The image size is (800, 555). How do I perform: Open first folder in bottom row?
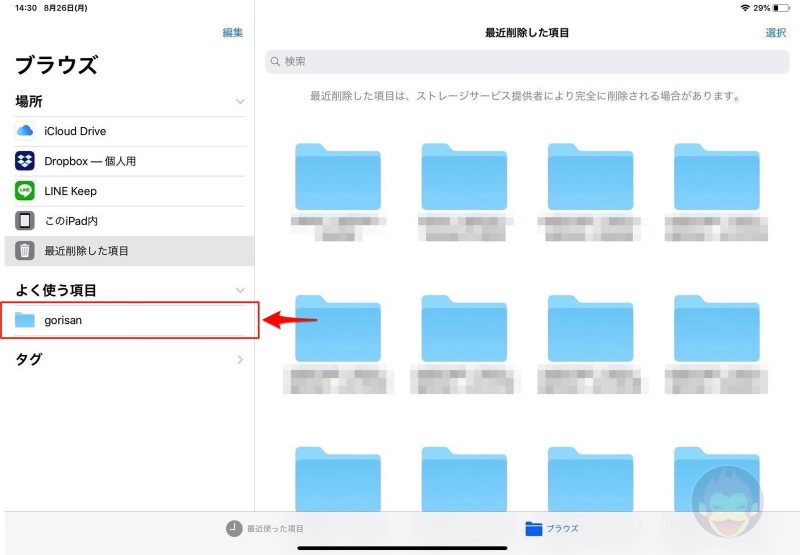click(338, 479)
